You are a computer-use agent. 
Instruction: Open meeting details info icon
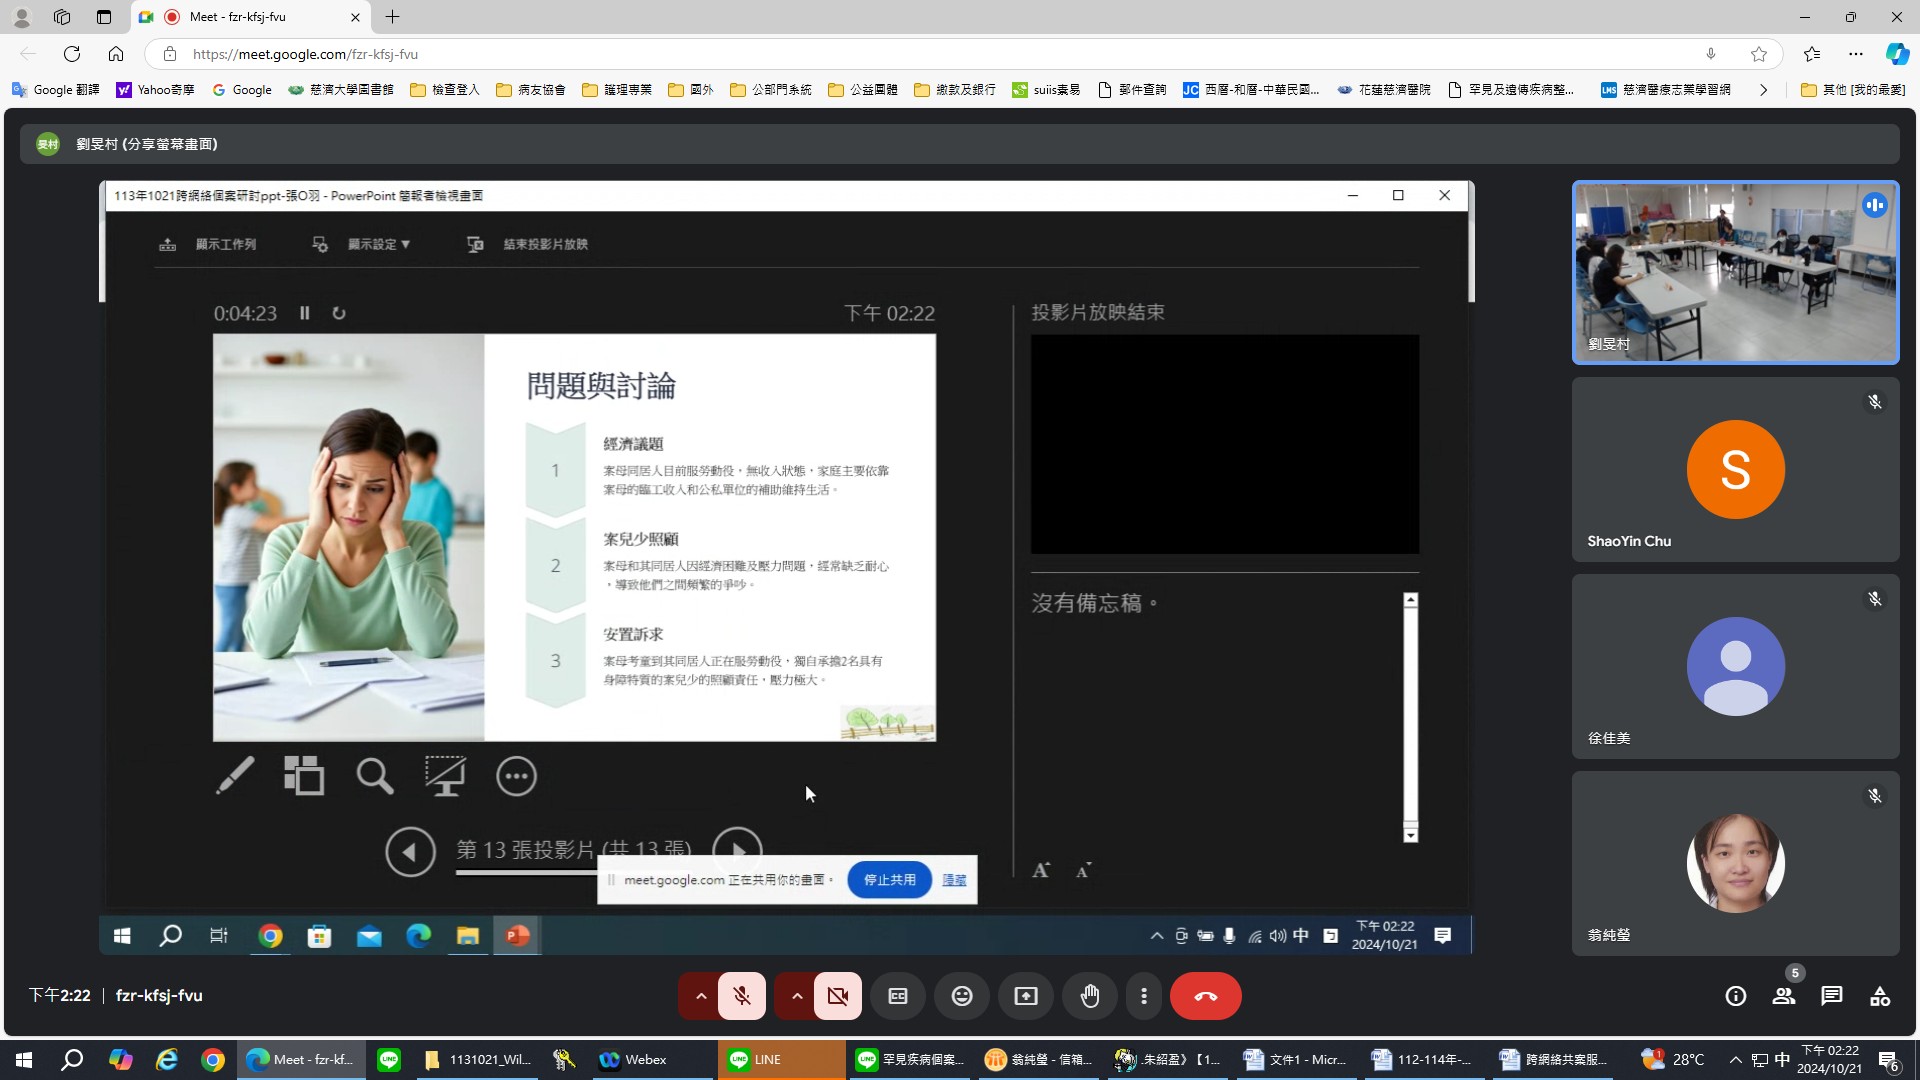[1736, 996]
